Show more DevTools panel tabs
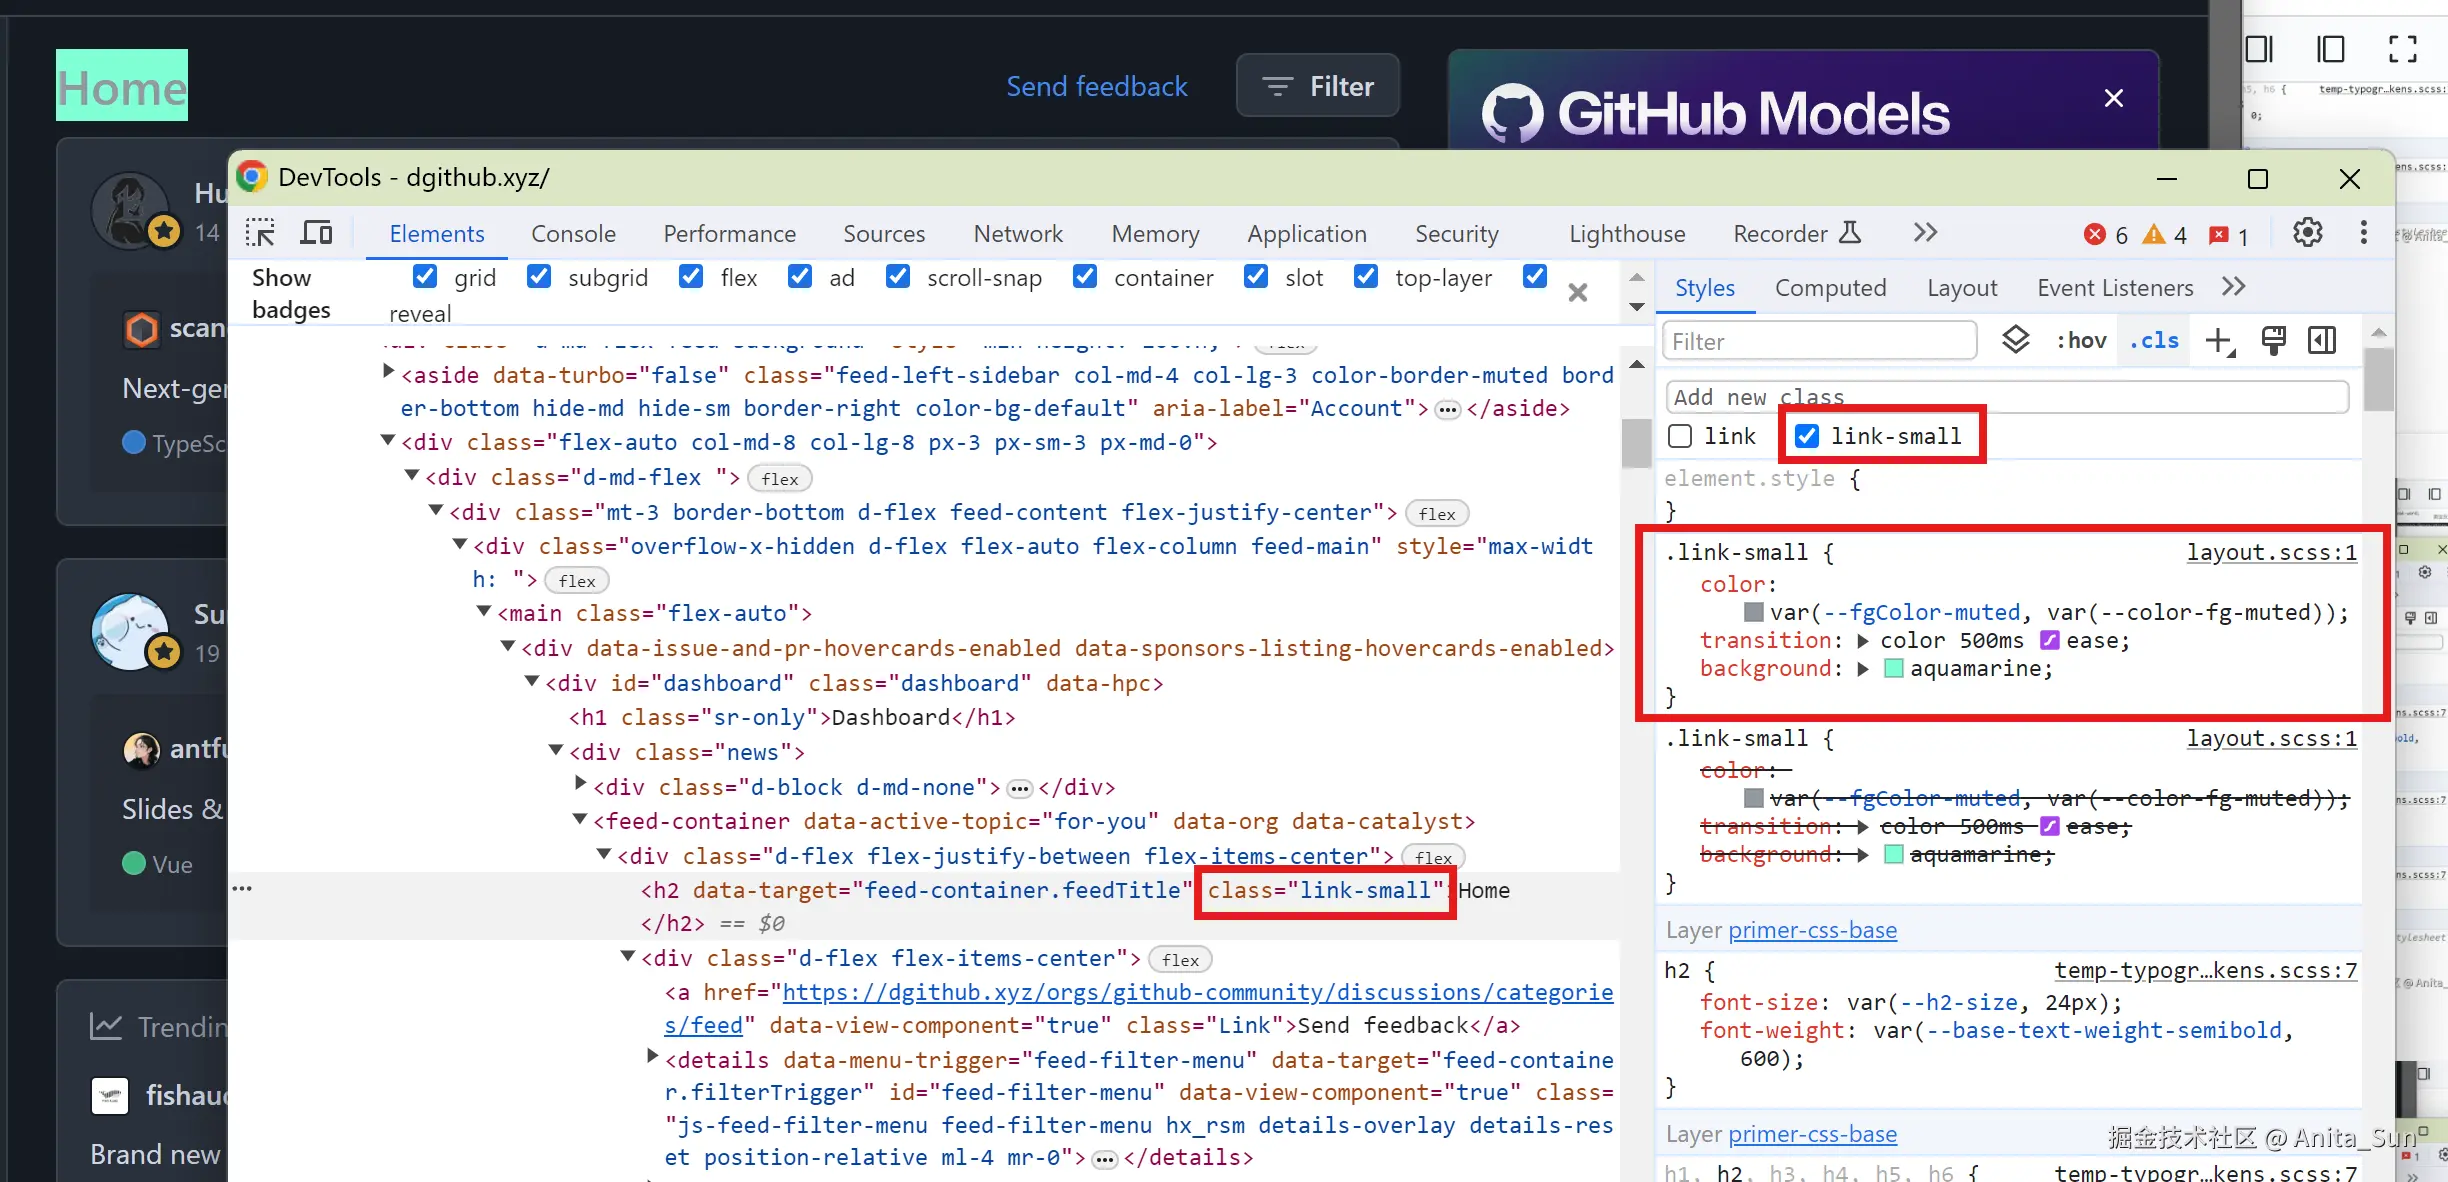The image size is (2448, 1182). click(1925, 233)
